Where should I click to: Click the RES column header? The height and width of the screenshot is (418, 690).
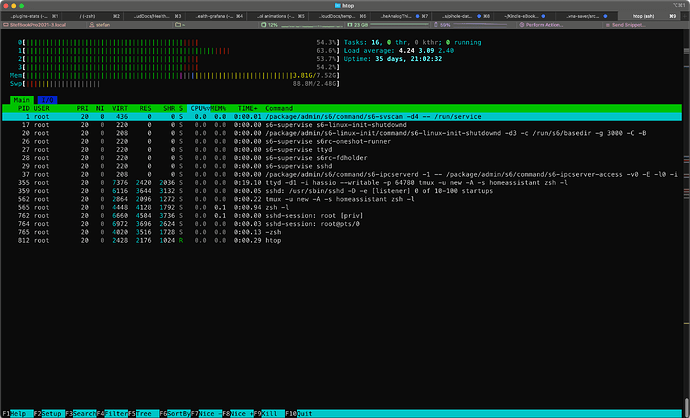pos(146,108)
